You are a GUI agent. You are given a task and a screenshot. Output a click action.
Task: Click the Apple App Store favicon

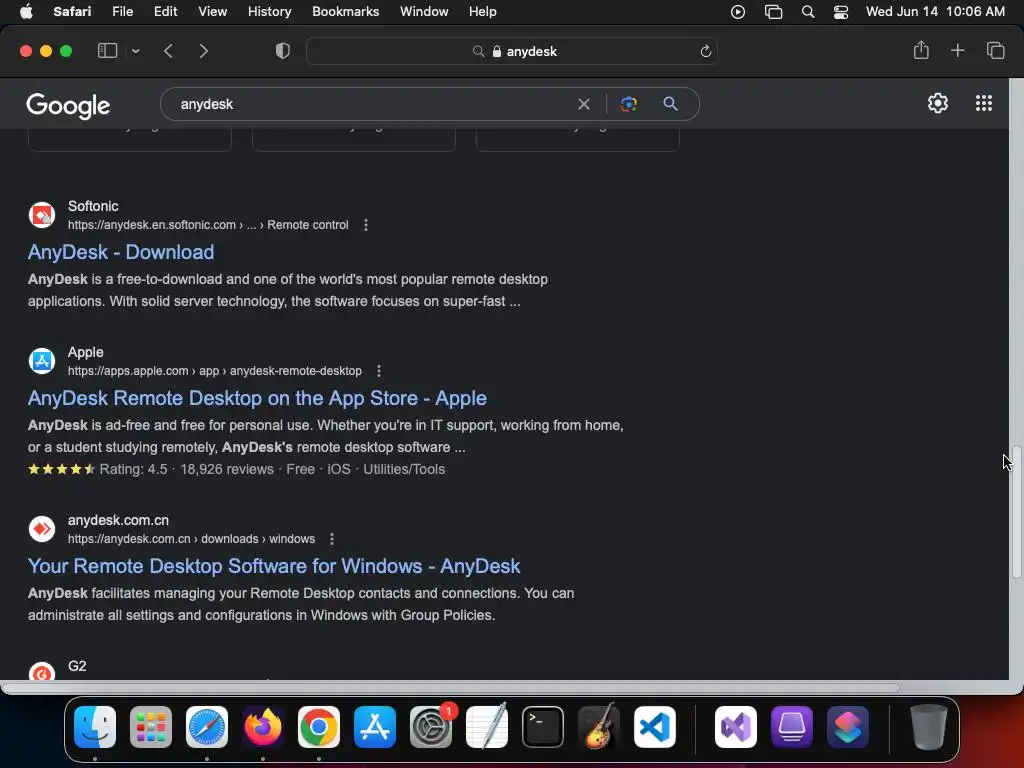click(42, 360)
